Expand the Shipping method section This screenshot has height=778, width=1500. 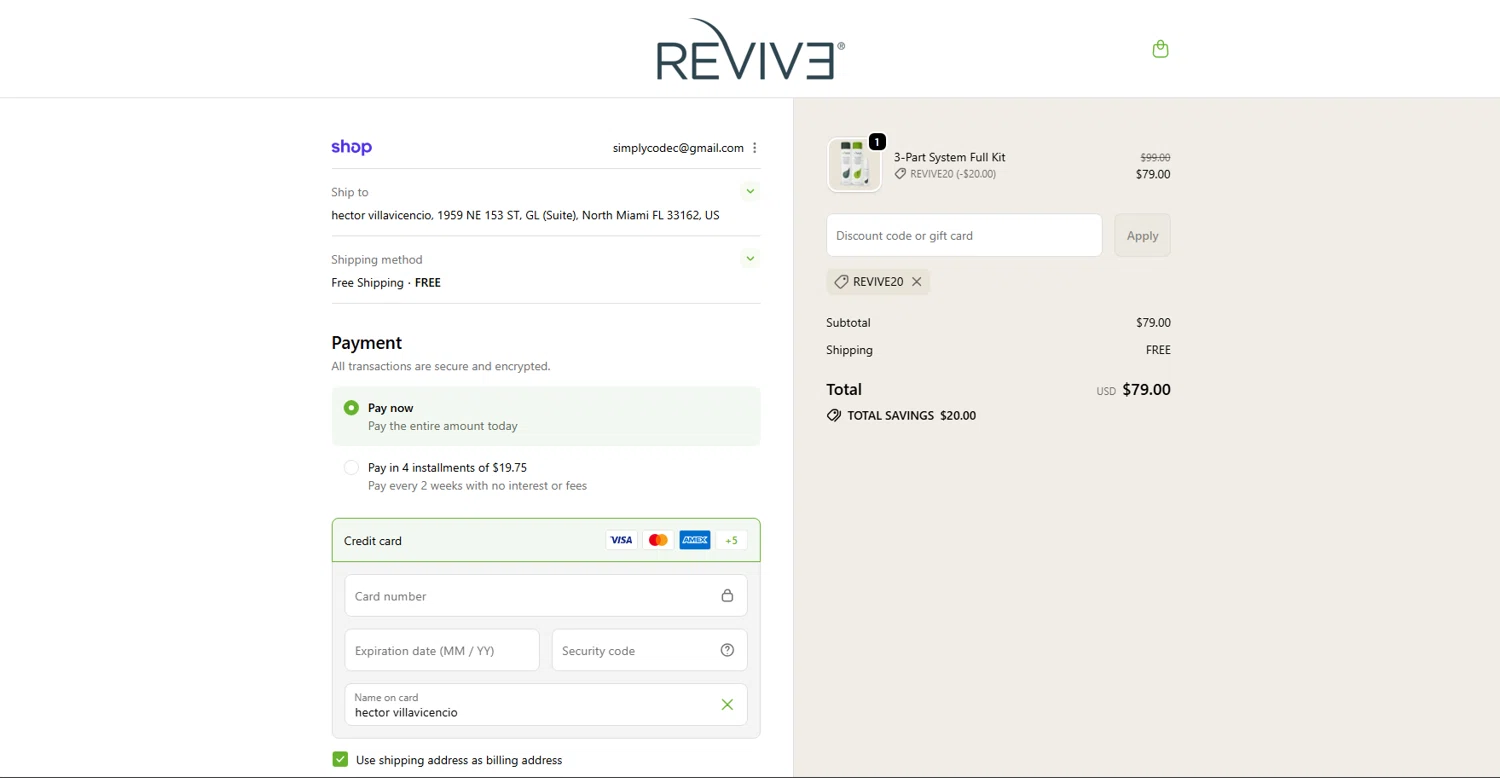click(x=750, y=258)
